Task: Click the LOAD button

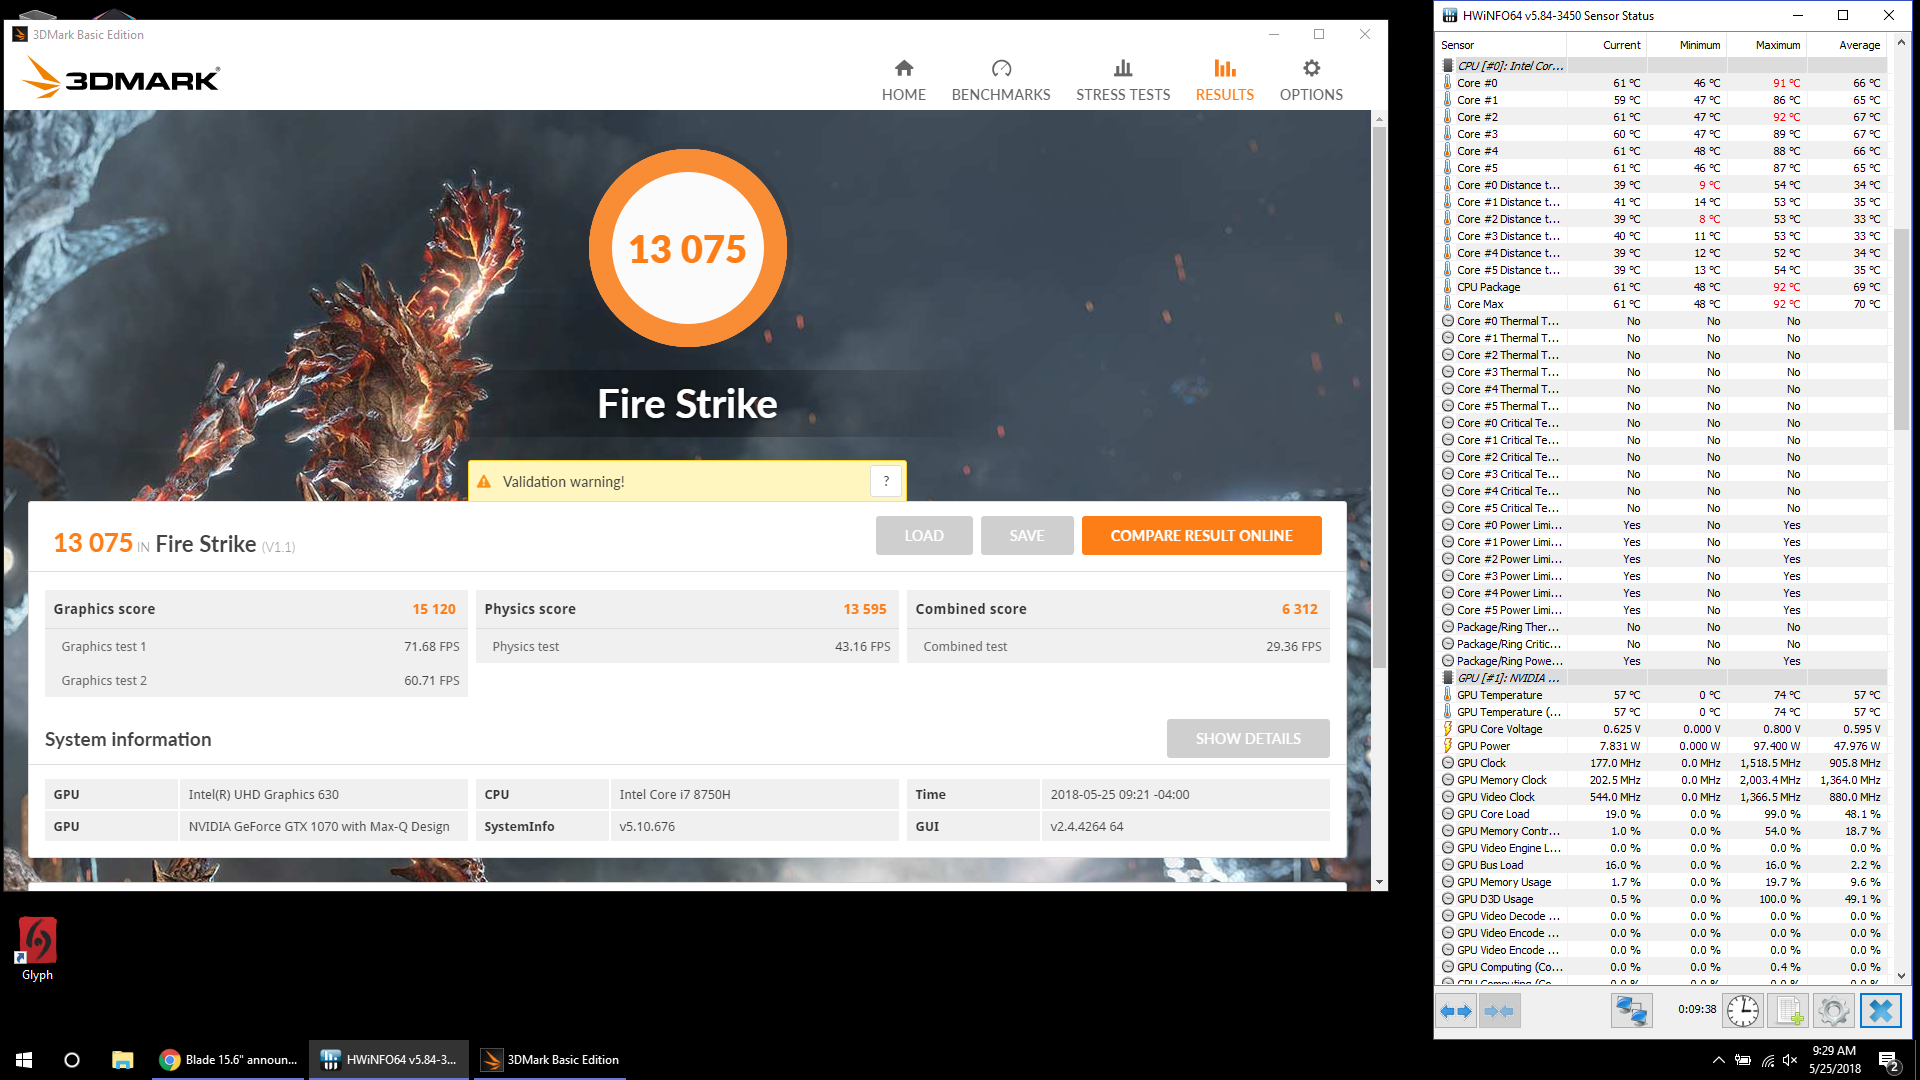Action: click(924, 535)
